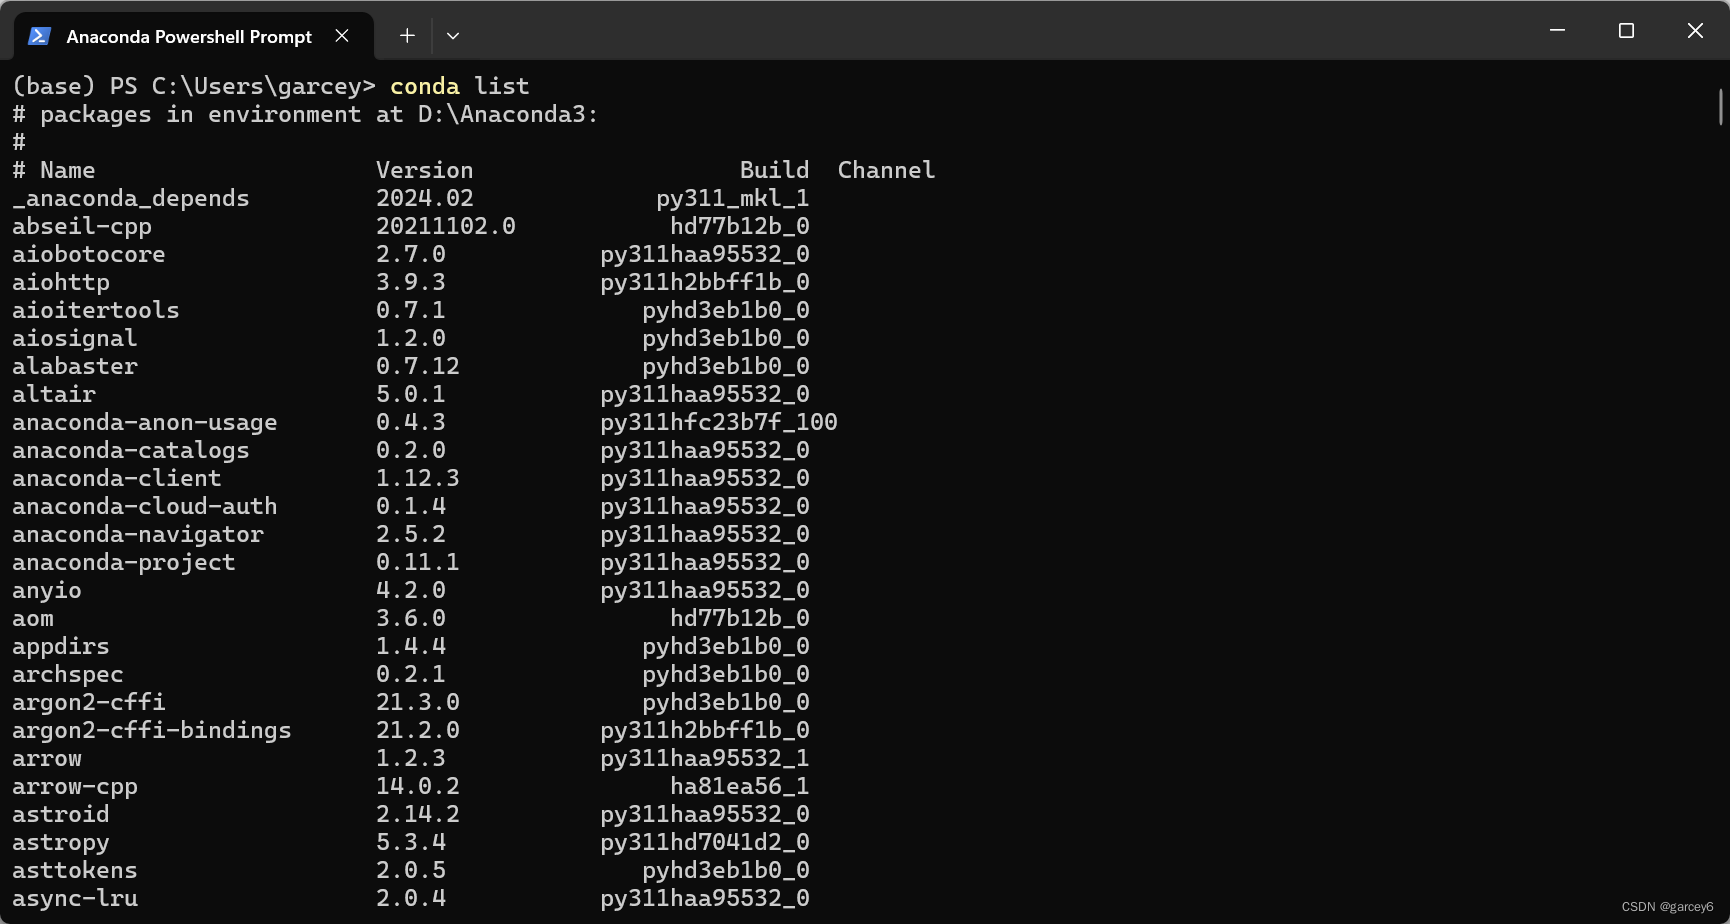Click the prompt path 'C:\Users\garcey>'
The width and height of the screenshot is (1730, 924).
tap(263, 86)
